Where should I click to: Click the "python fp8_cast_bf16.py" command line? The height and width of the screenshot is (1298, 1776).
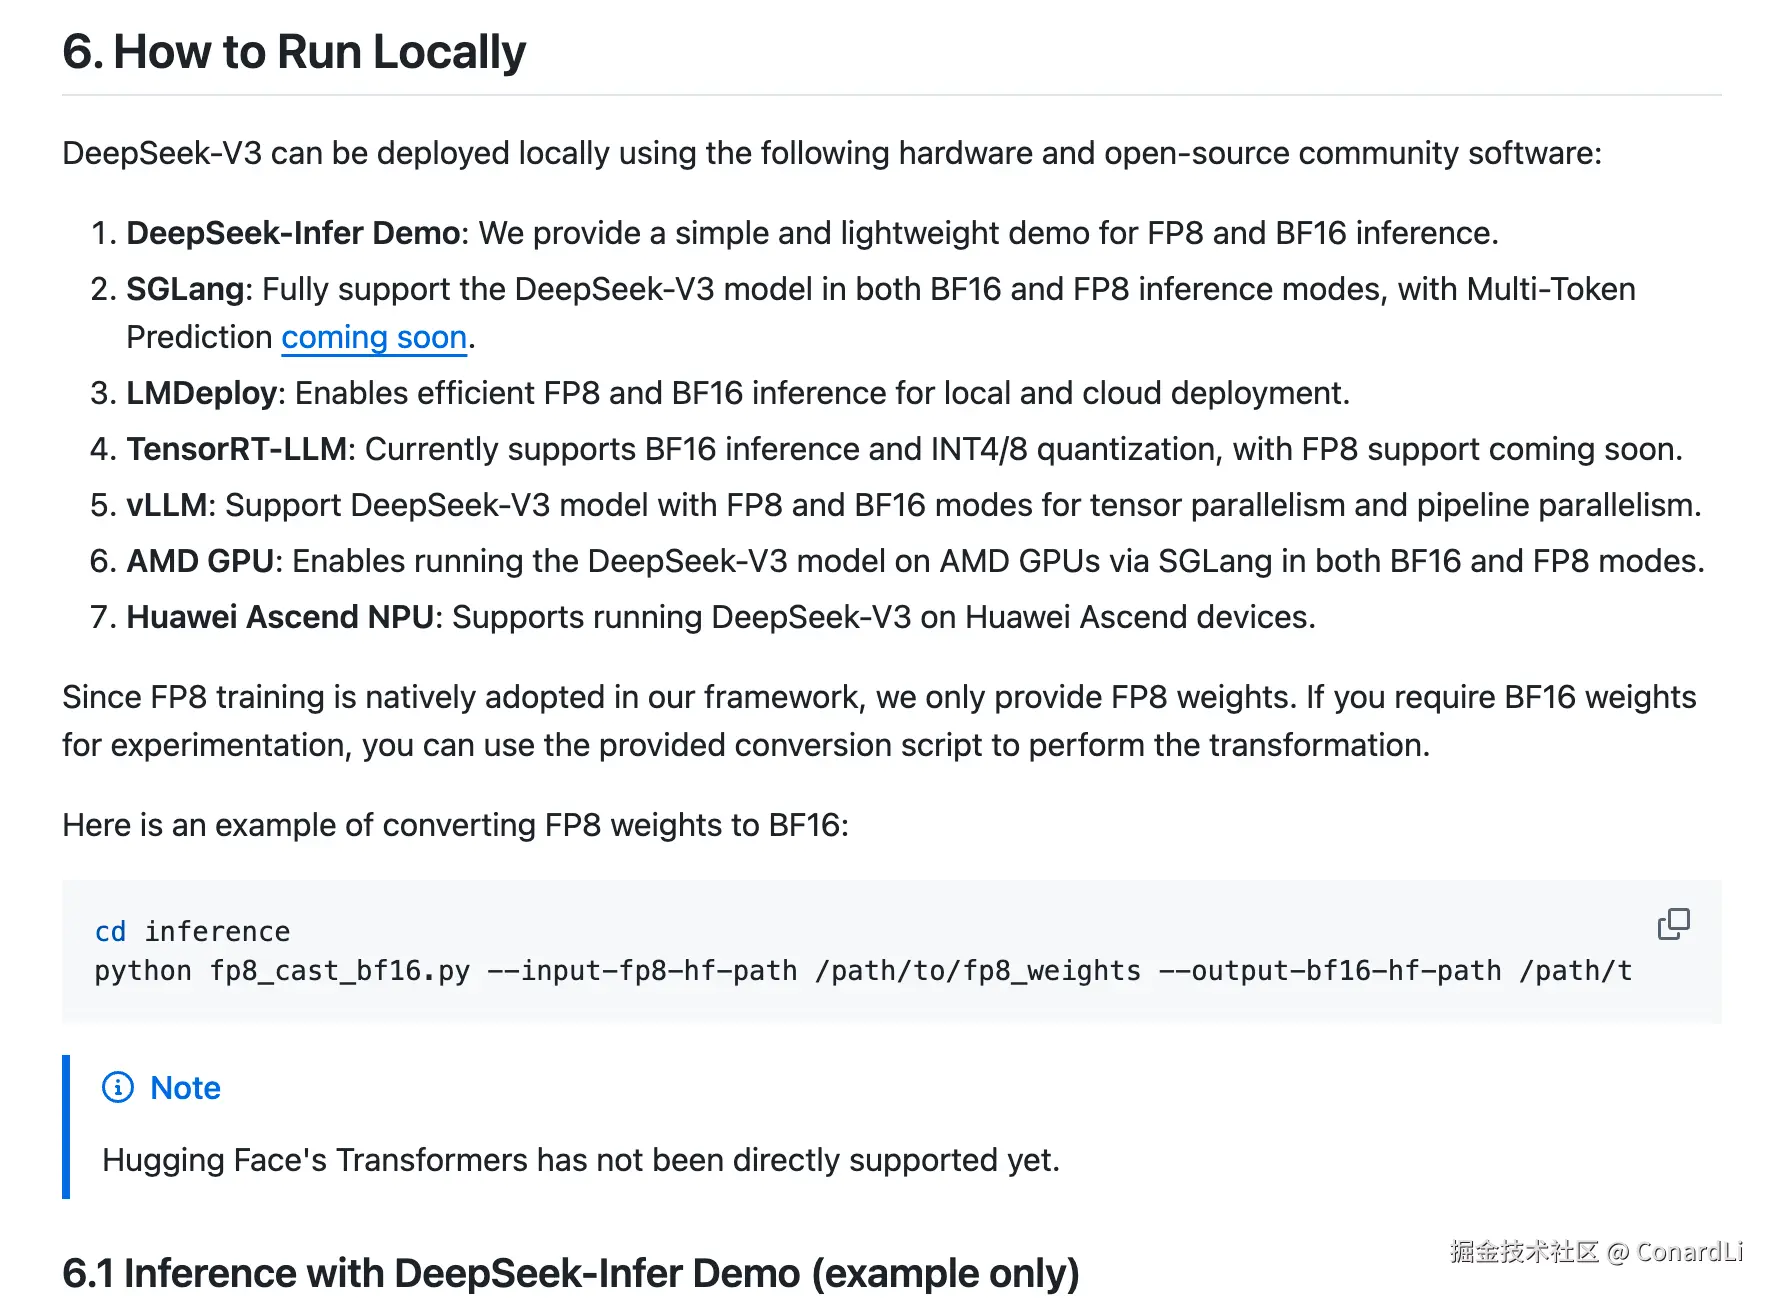click(282, 971)
